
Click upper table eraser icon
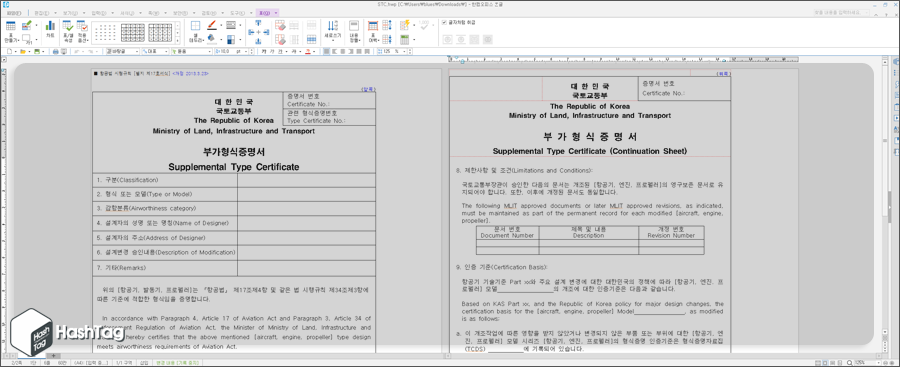pos(280,26)
